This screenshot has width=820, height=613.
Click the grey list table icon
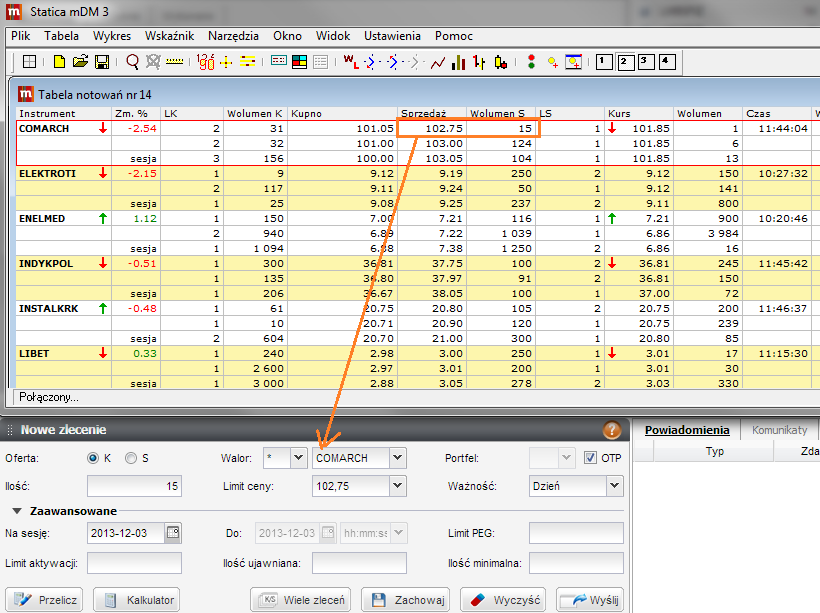click(320, 62)
